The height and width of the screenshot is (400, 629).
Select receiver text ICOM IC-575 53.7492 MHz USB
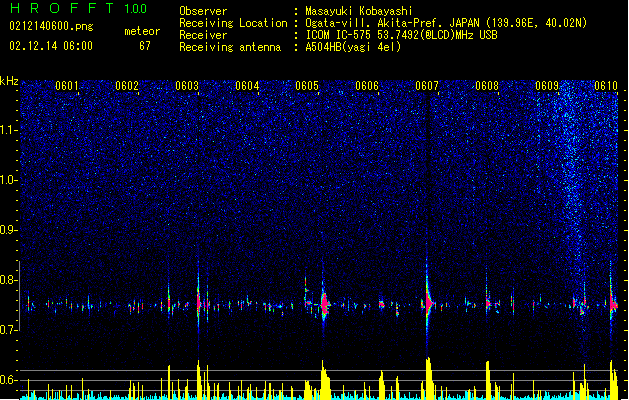click(x=401, y=35)
